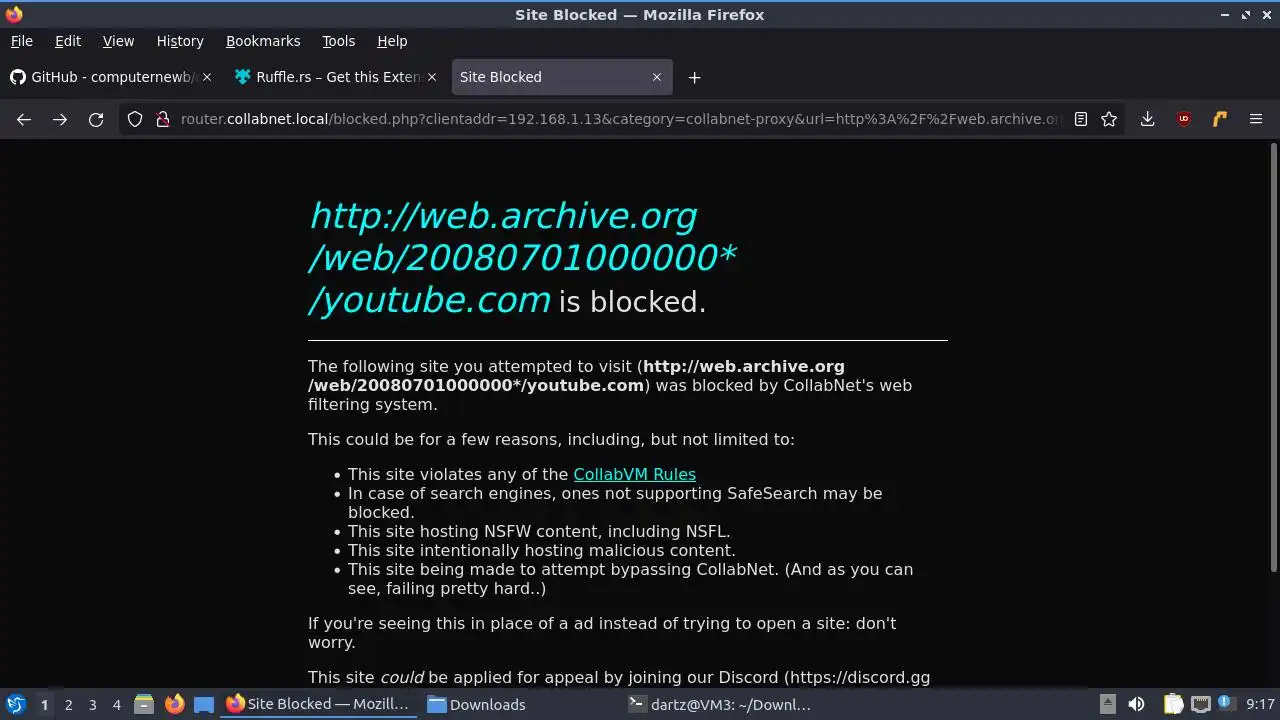1280x720 pixels.
Task: Open the Edit menu
Action: (68, 41)
